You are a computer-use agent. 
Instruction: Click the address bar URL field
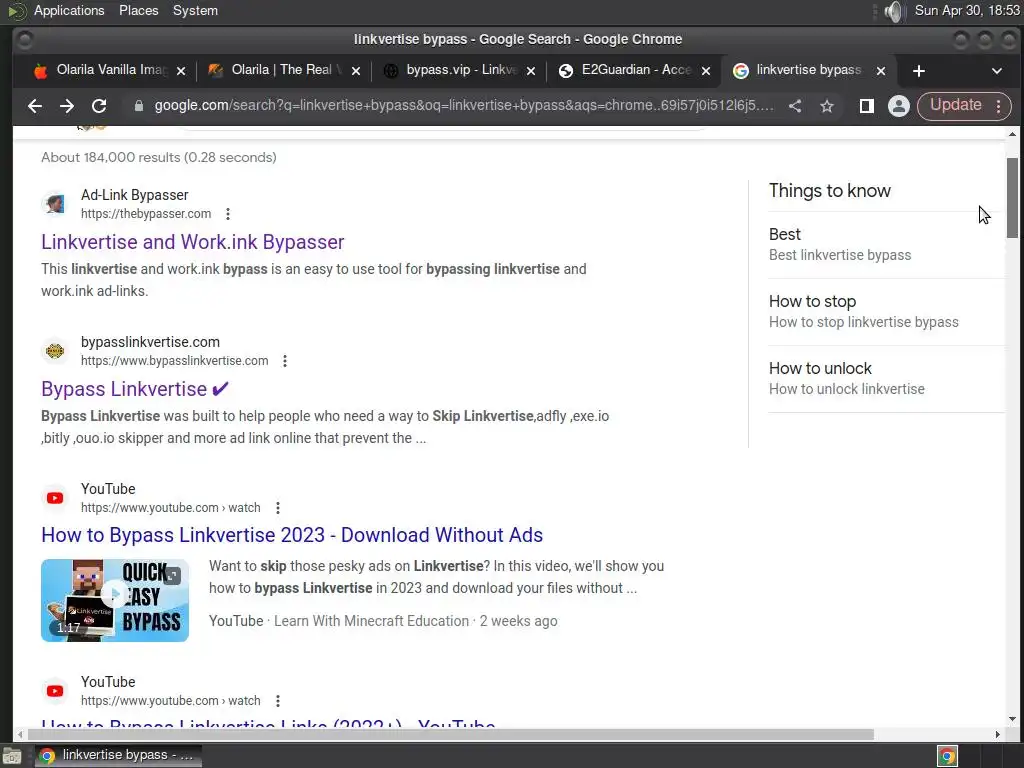464,105
